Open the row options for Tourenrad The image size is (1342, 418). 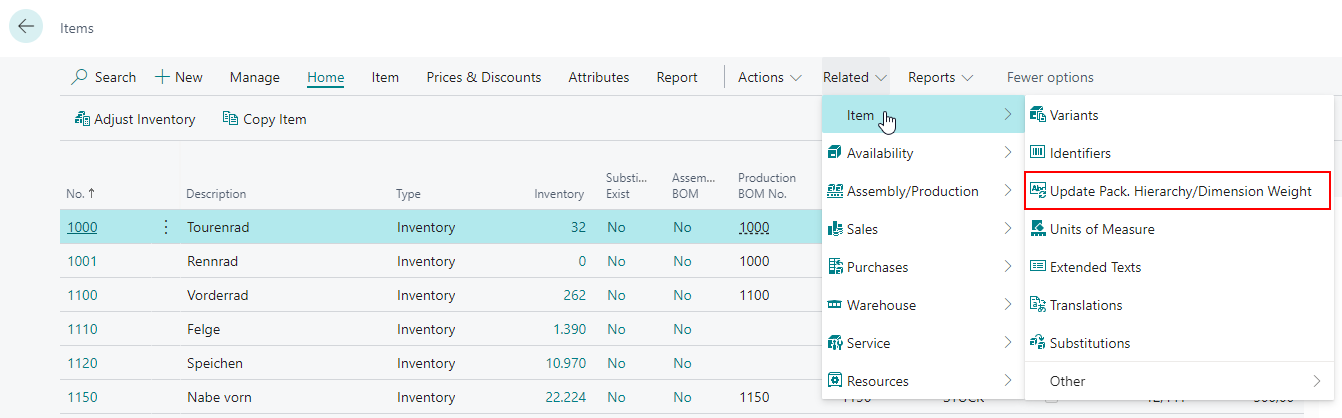[166, 227]
